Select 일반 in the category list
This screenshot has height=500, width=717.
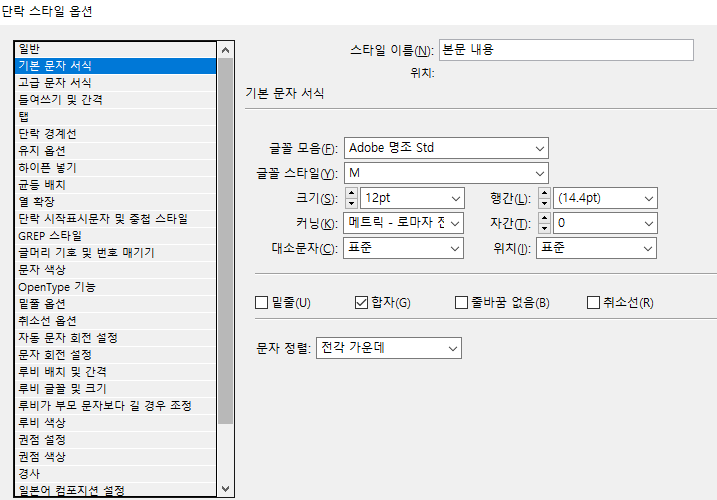click(x=115, y=49)
